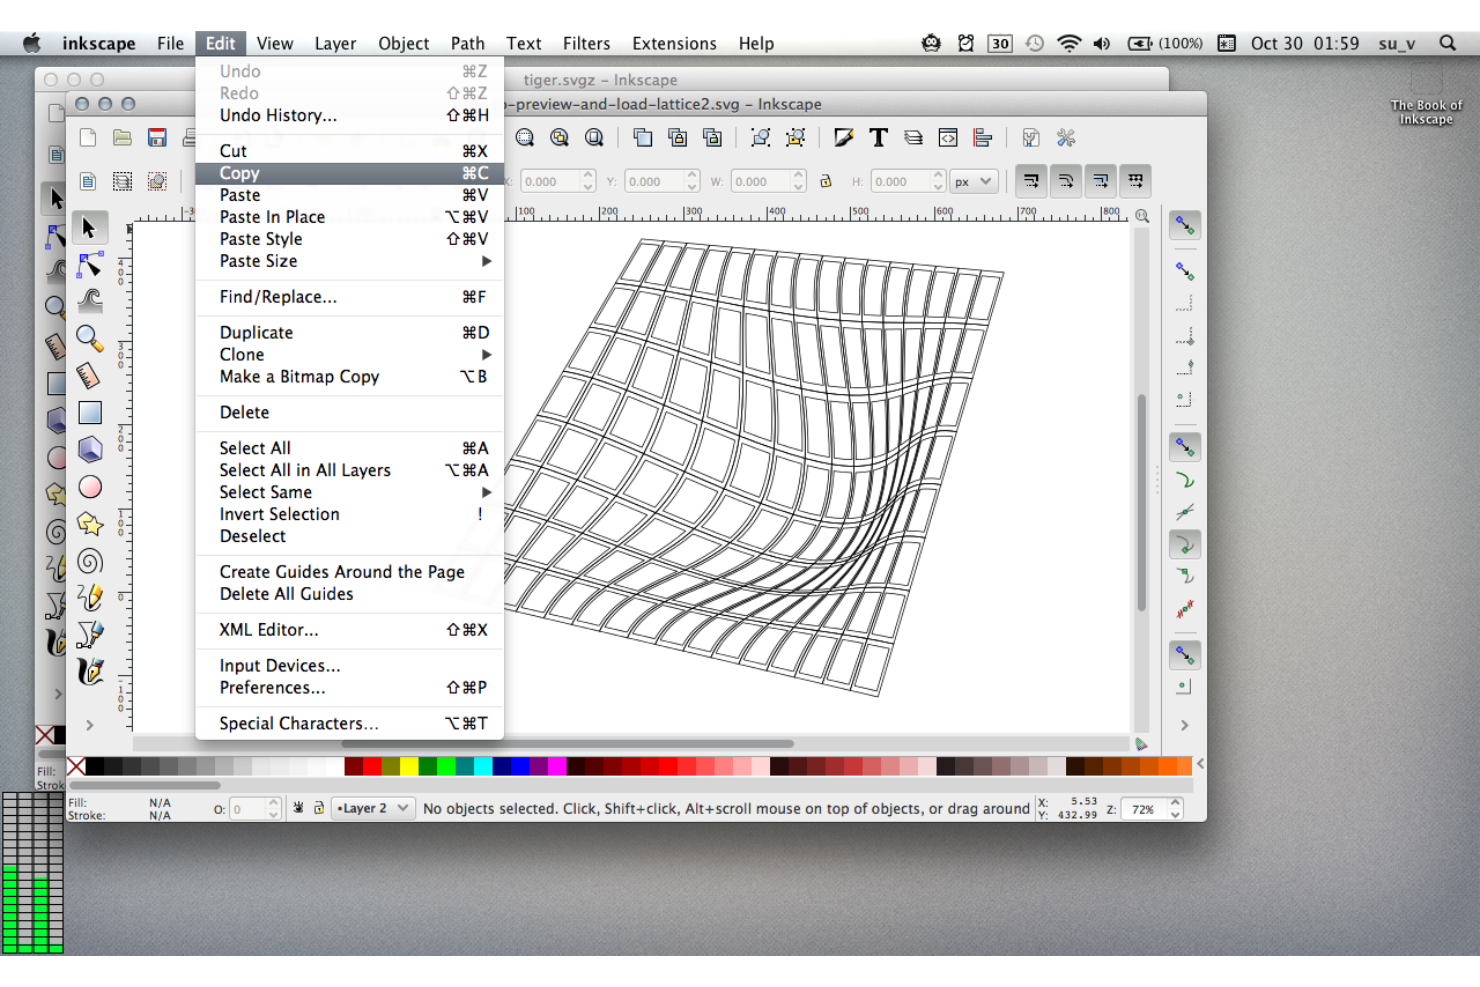
Task: Select the Ellipse circle tool
Action: coord(90,487)
